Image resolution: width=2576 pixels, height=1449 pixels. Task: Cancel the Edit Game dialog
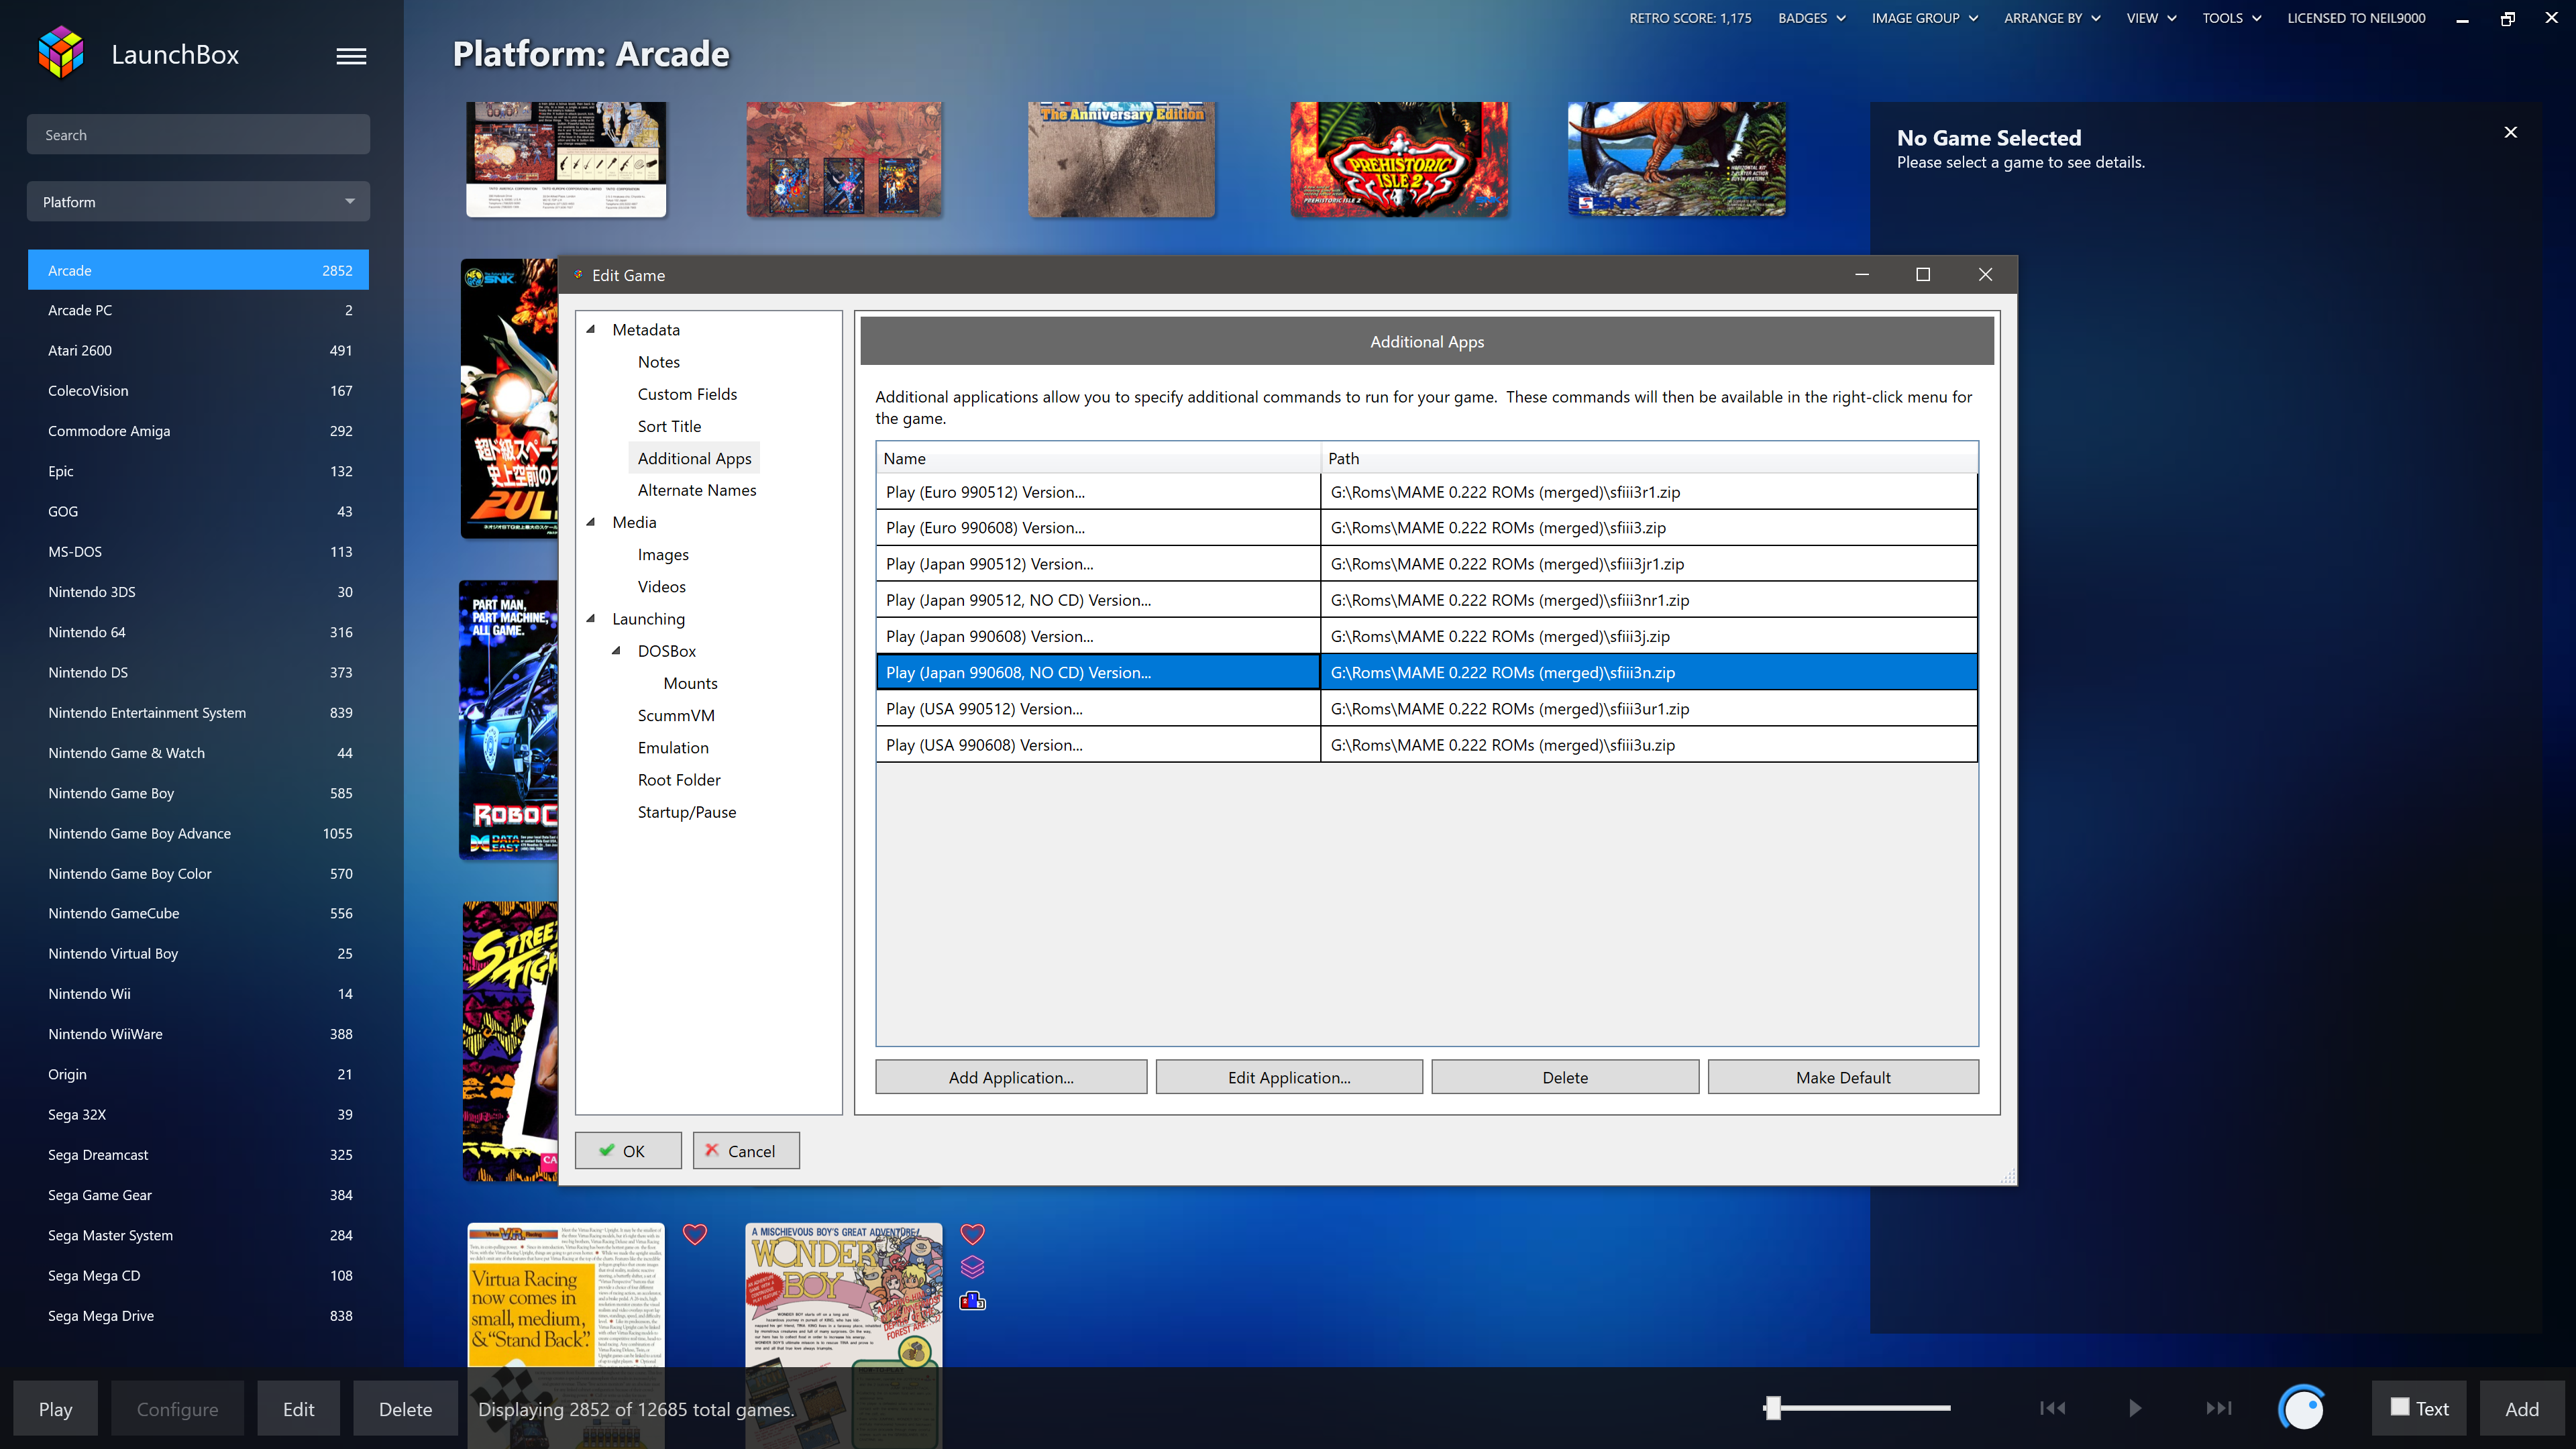click(746, 1151)
